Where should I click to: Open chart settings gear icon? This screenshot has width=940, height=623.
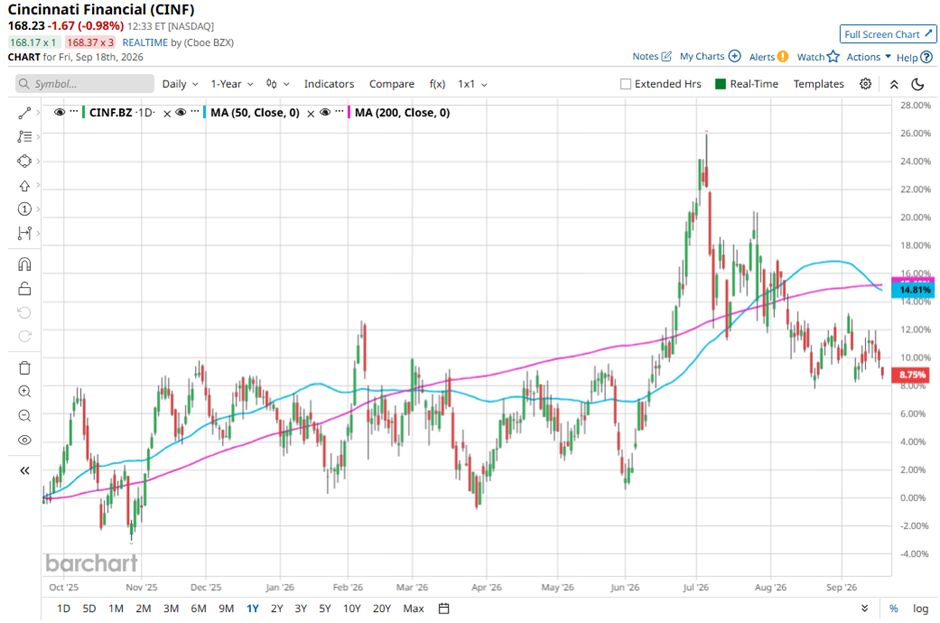pos(865,84)
